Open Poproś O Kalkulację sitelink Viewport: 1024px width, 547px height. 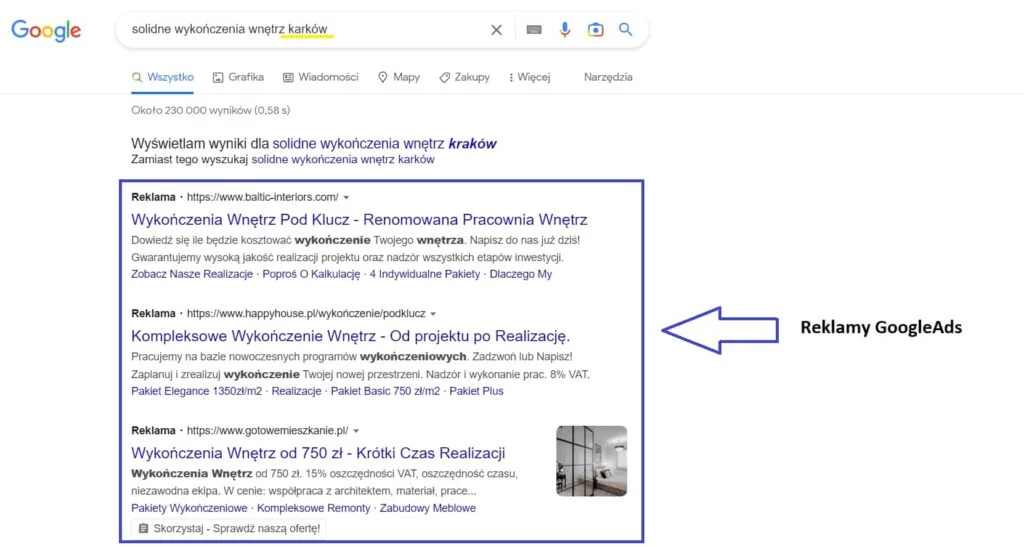point(311,274)
